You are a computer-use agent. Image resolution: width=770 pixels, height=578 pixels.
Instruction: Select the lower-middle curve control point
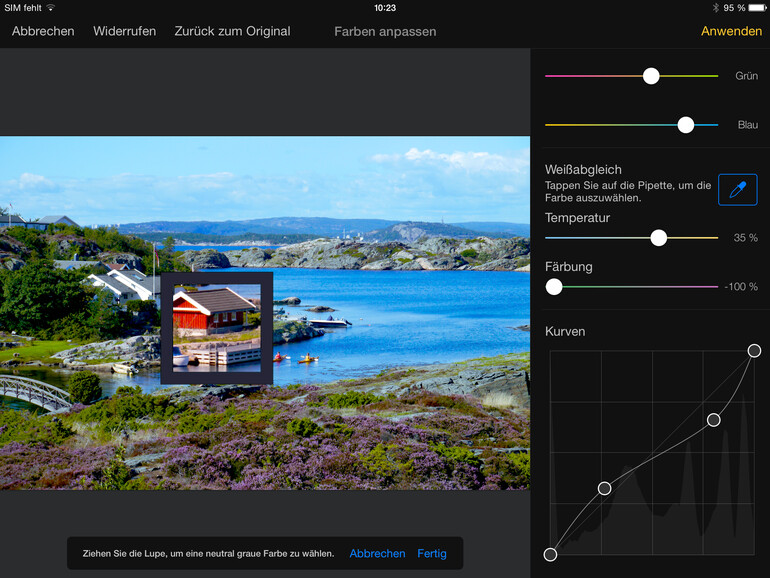click(x=605, y=488)
